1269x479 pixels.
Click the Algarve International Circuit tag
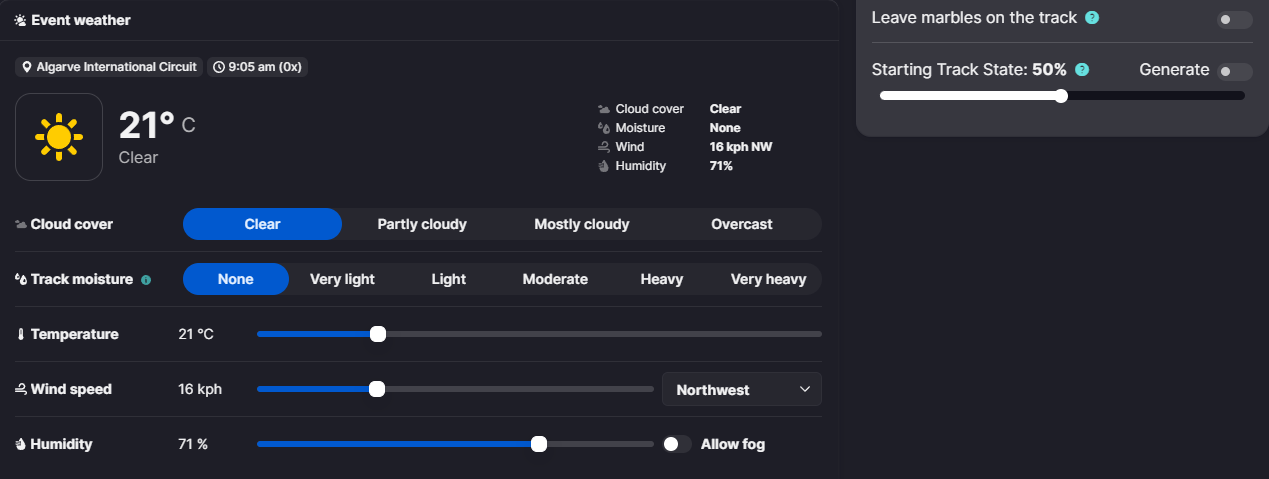pos(109,67)
